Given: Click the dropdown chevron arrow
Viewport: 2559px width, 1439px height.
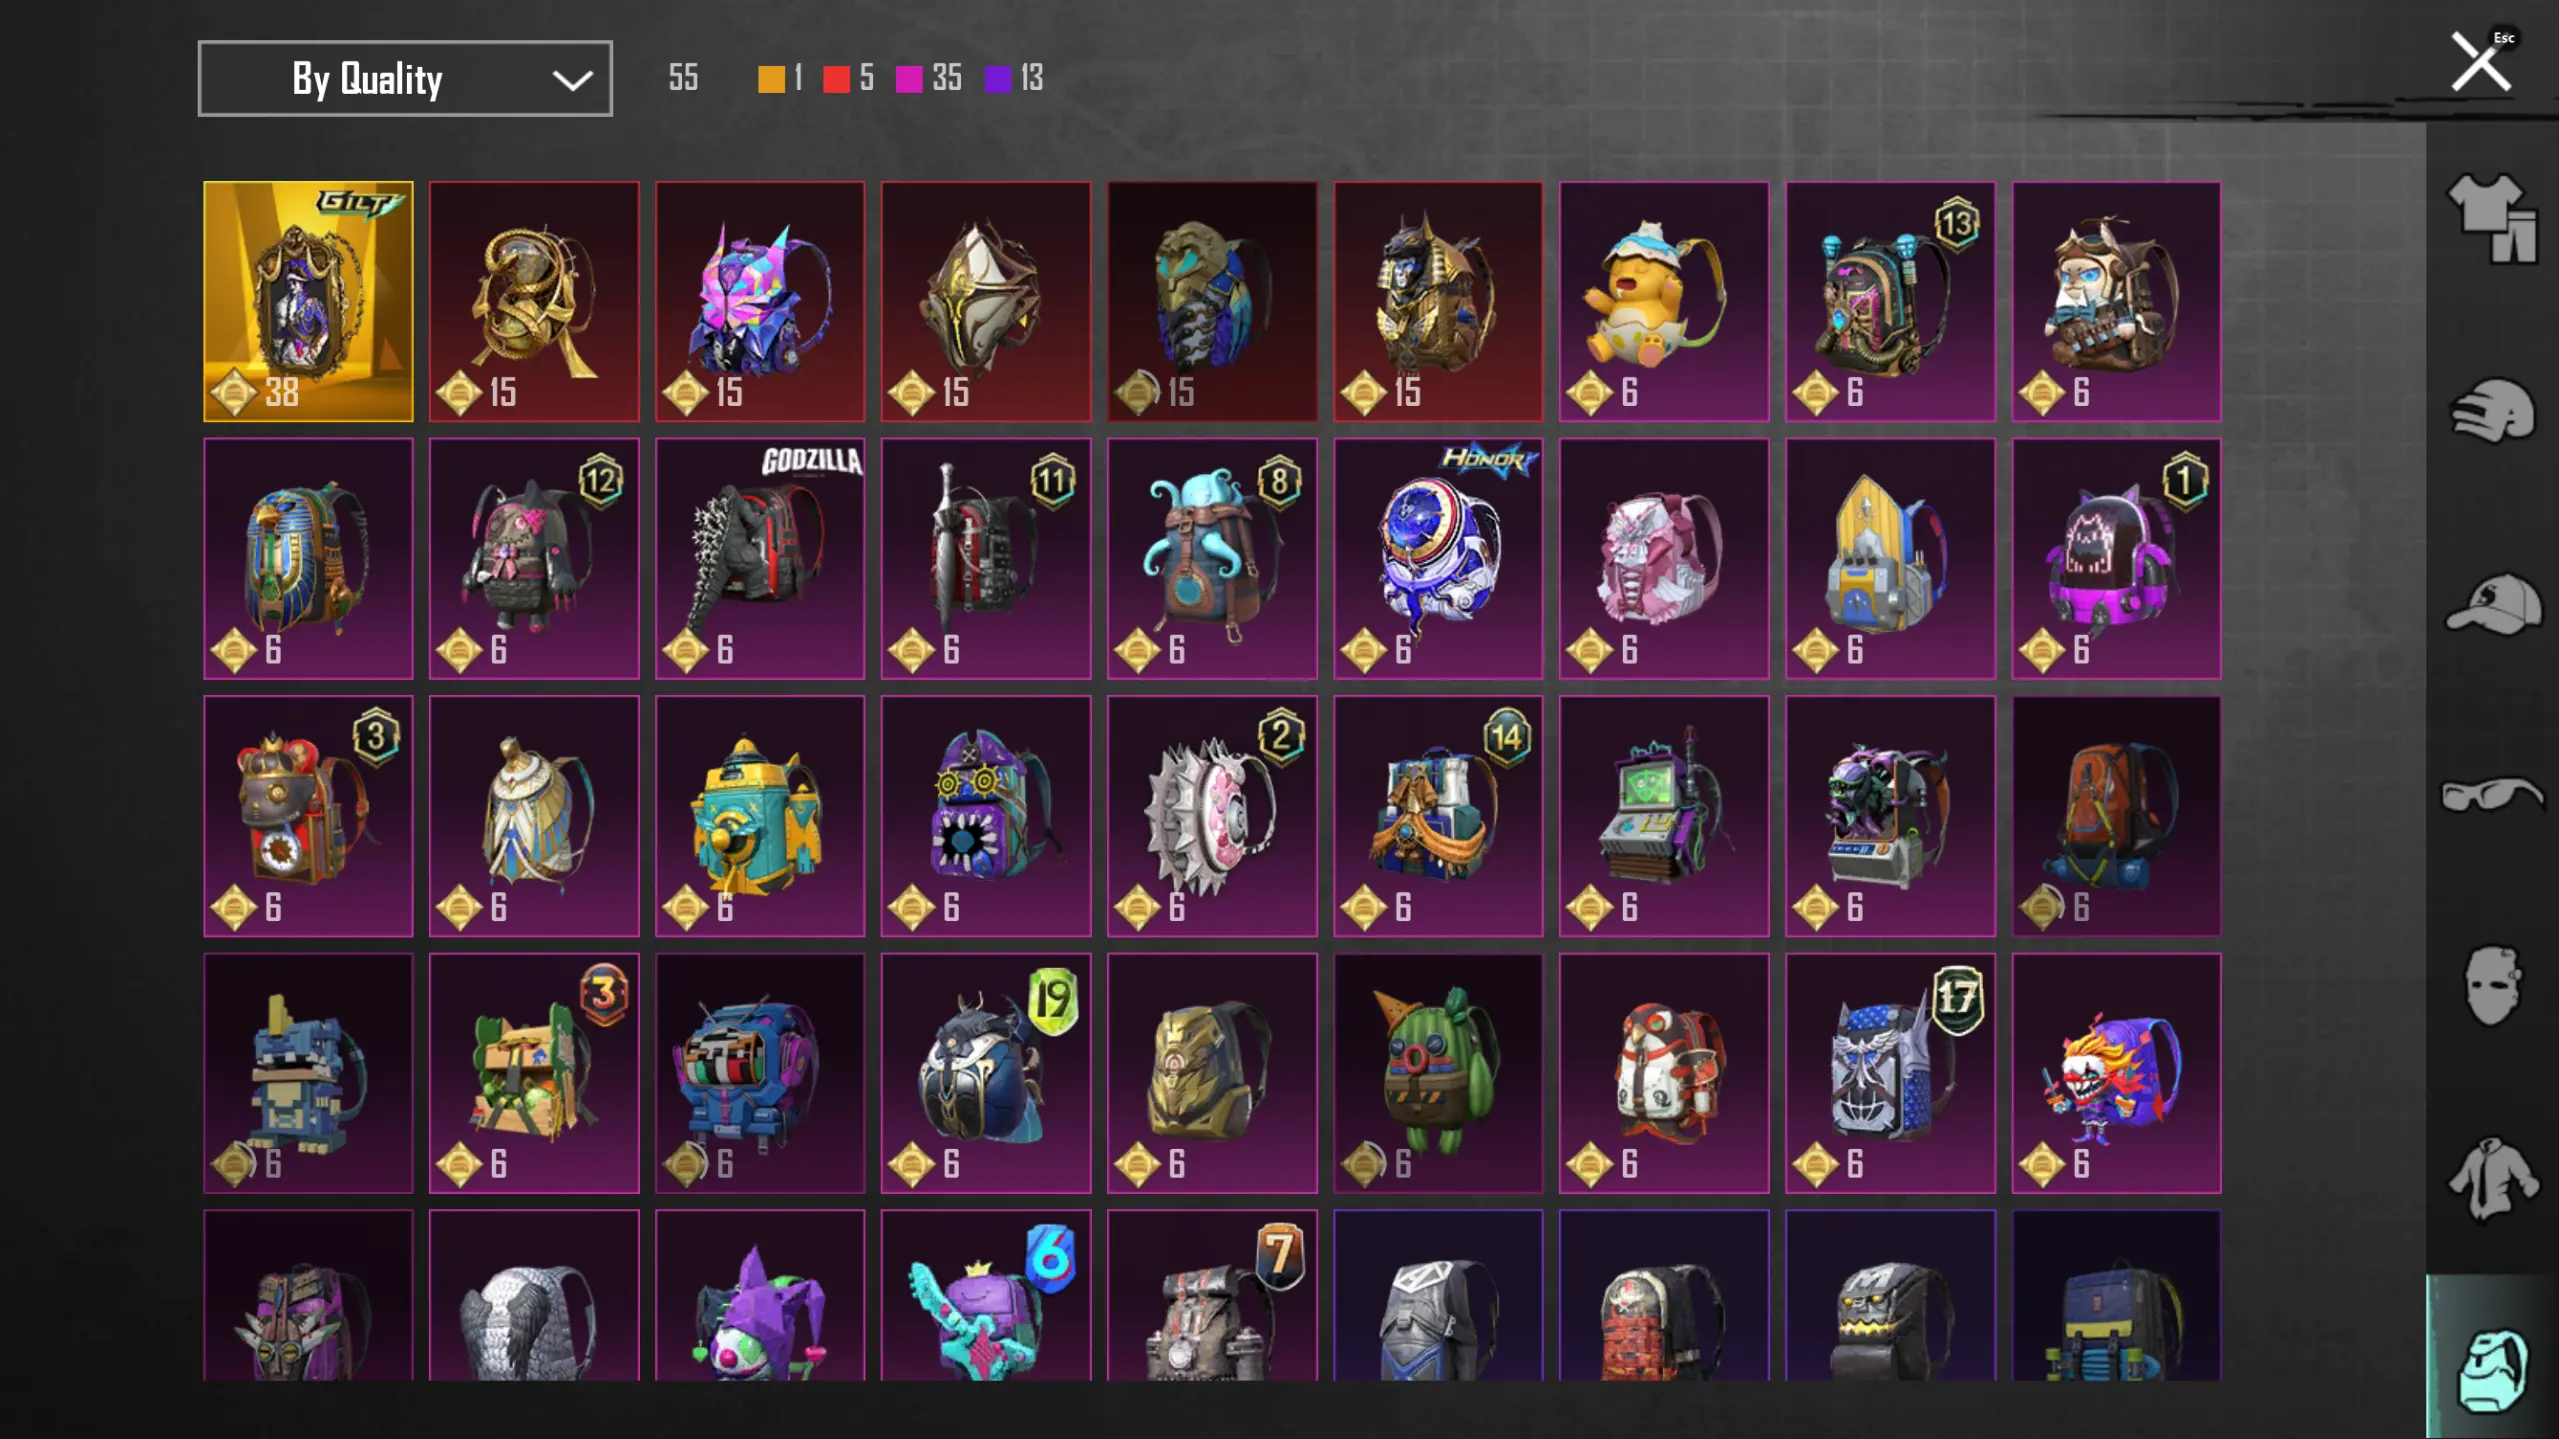Looking at the screenshot, I should coord(572,80).
